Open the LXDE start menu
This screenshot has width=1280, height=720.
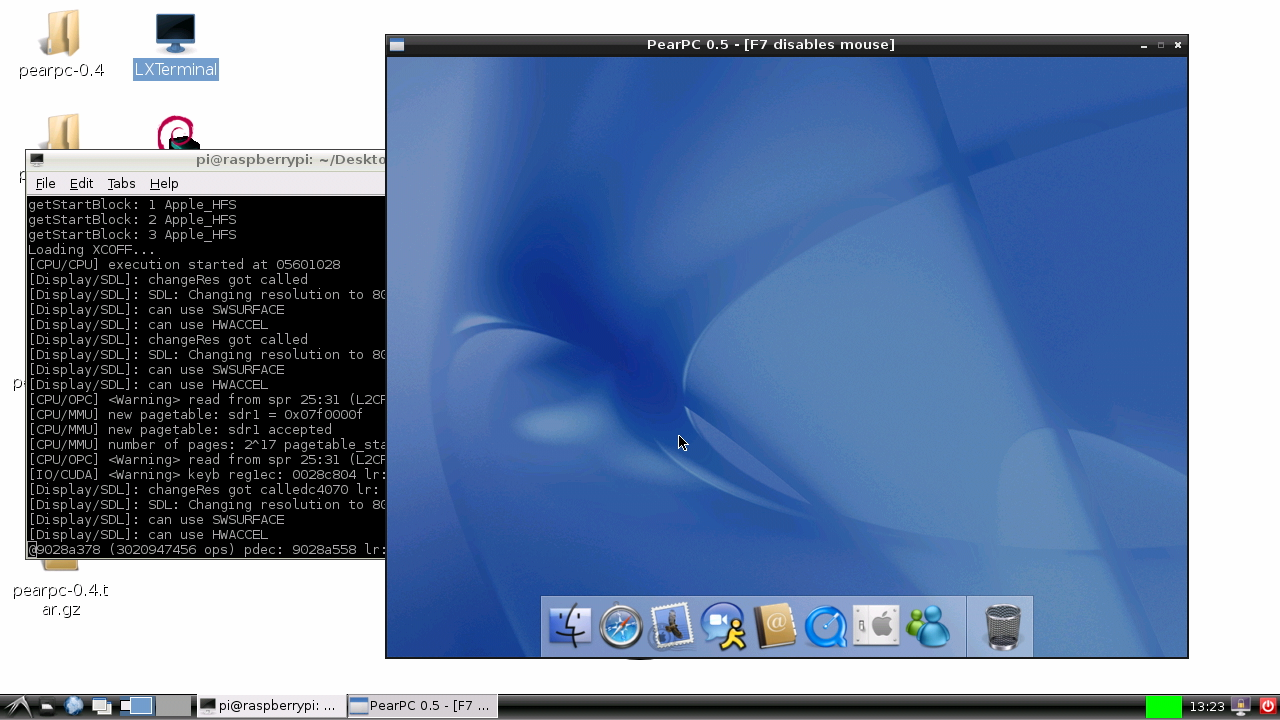pos(17,706)
